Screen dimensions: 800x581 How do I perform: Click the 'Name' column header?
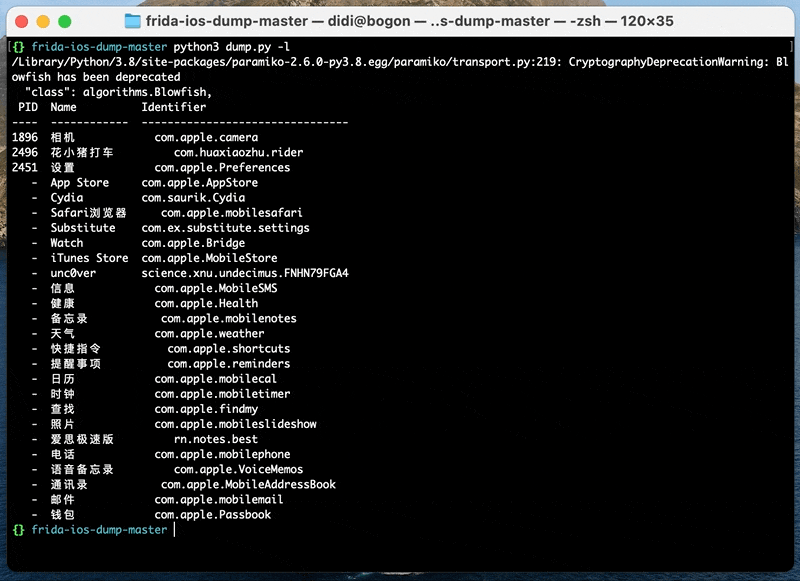point(63,107)
